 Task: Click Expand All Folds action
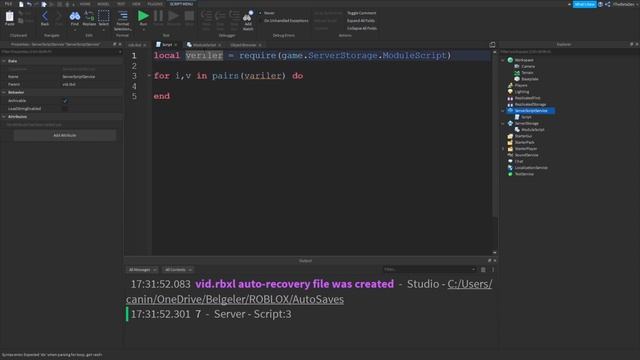[361, 21]
